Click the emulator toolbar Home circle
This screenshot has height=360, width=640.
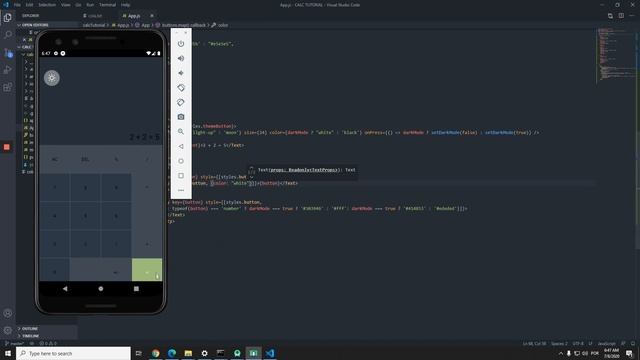181,161
